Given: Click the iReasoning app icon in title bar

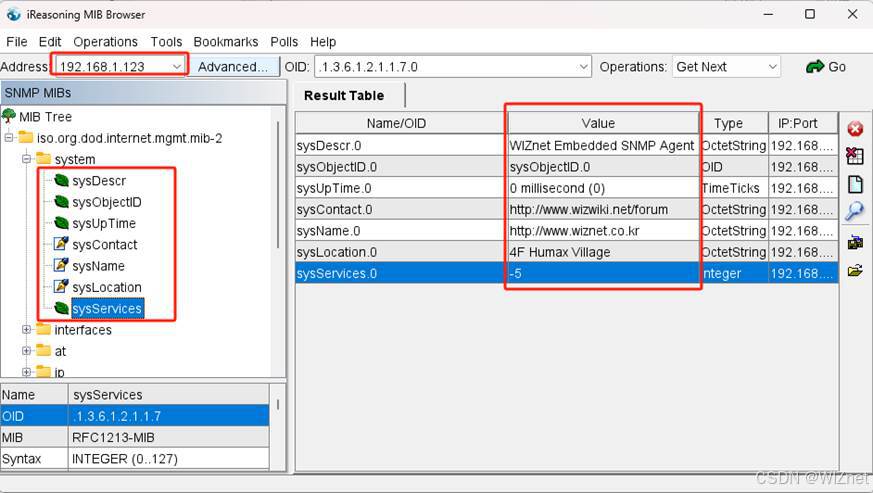Looking at the screenshot, I should [13, 14].
